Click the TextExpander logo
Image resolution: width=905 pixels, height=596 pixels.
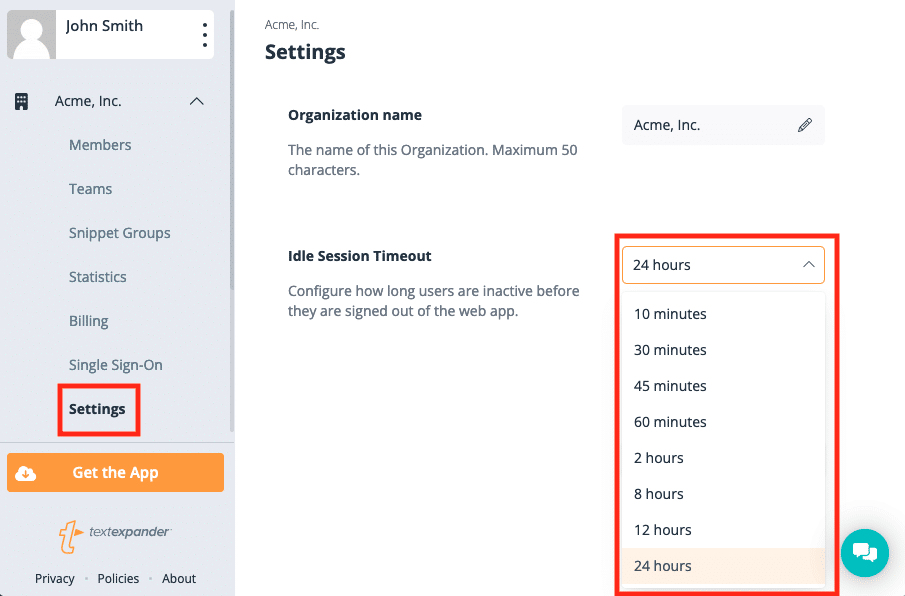tap(115, 536)
